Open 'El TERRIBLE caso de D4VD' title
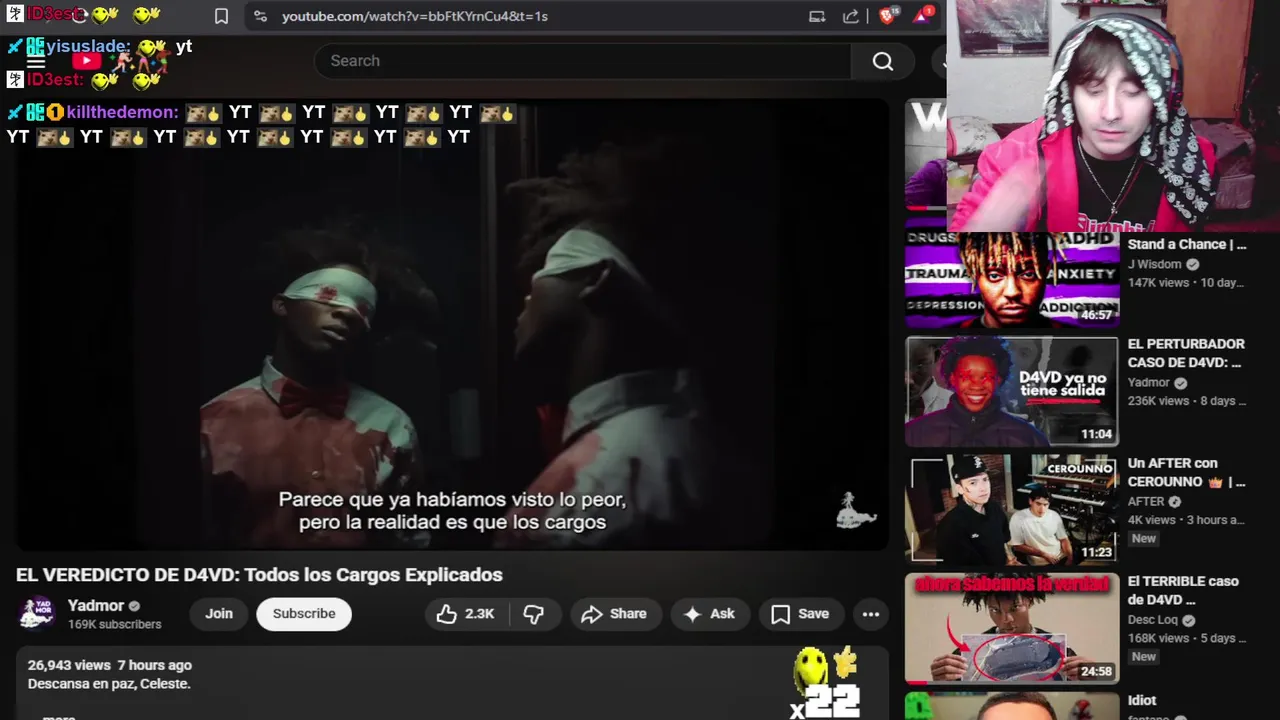 pos(1183,590)
